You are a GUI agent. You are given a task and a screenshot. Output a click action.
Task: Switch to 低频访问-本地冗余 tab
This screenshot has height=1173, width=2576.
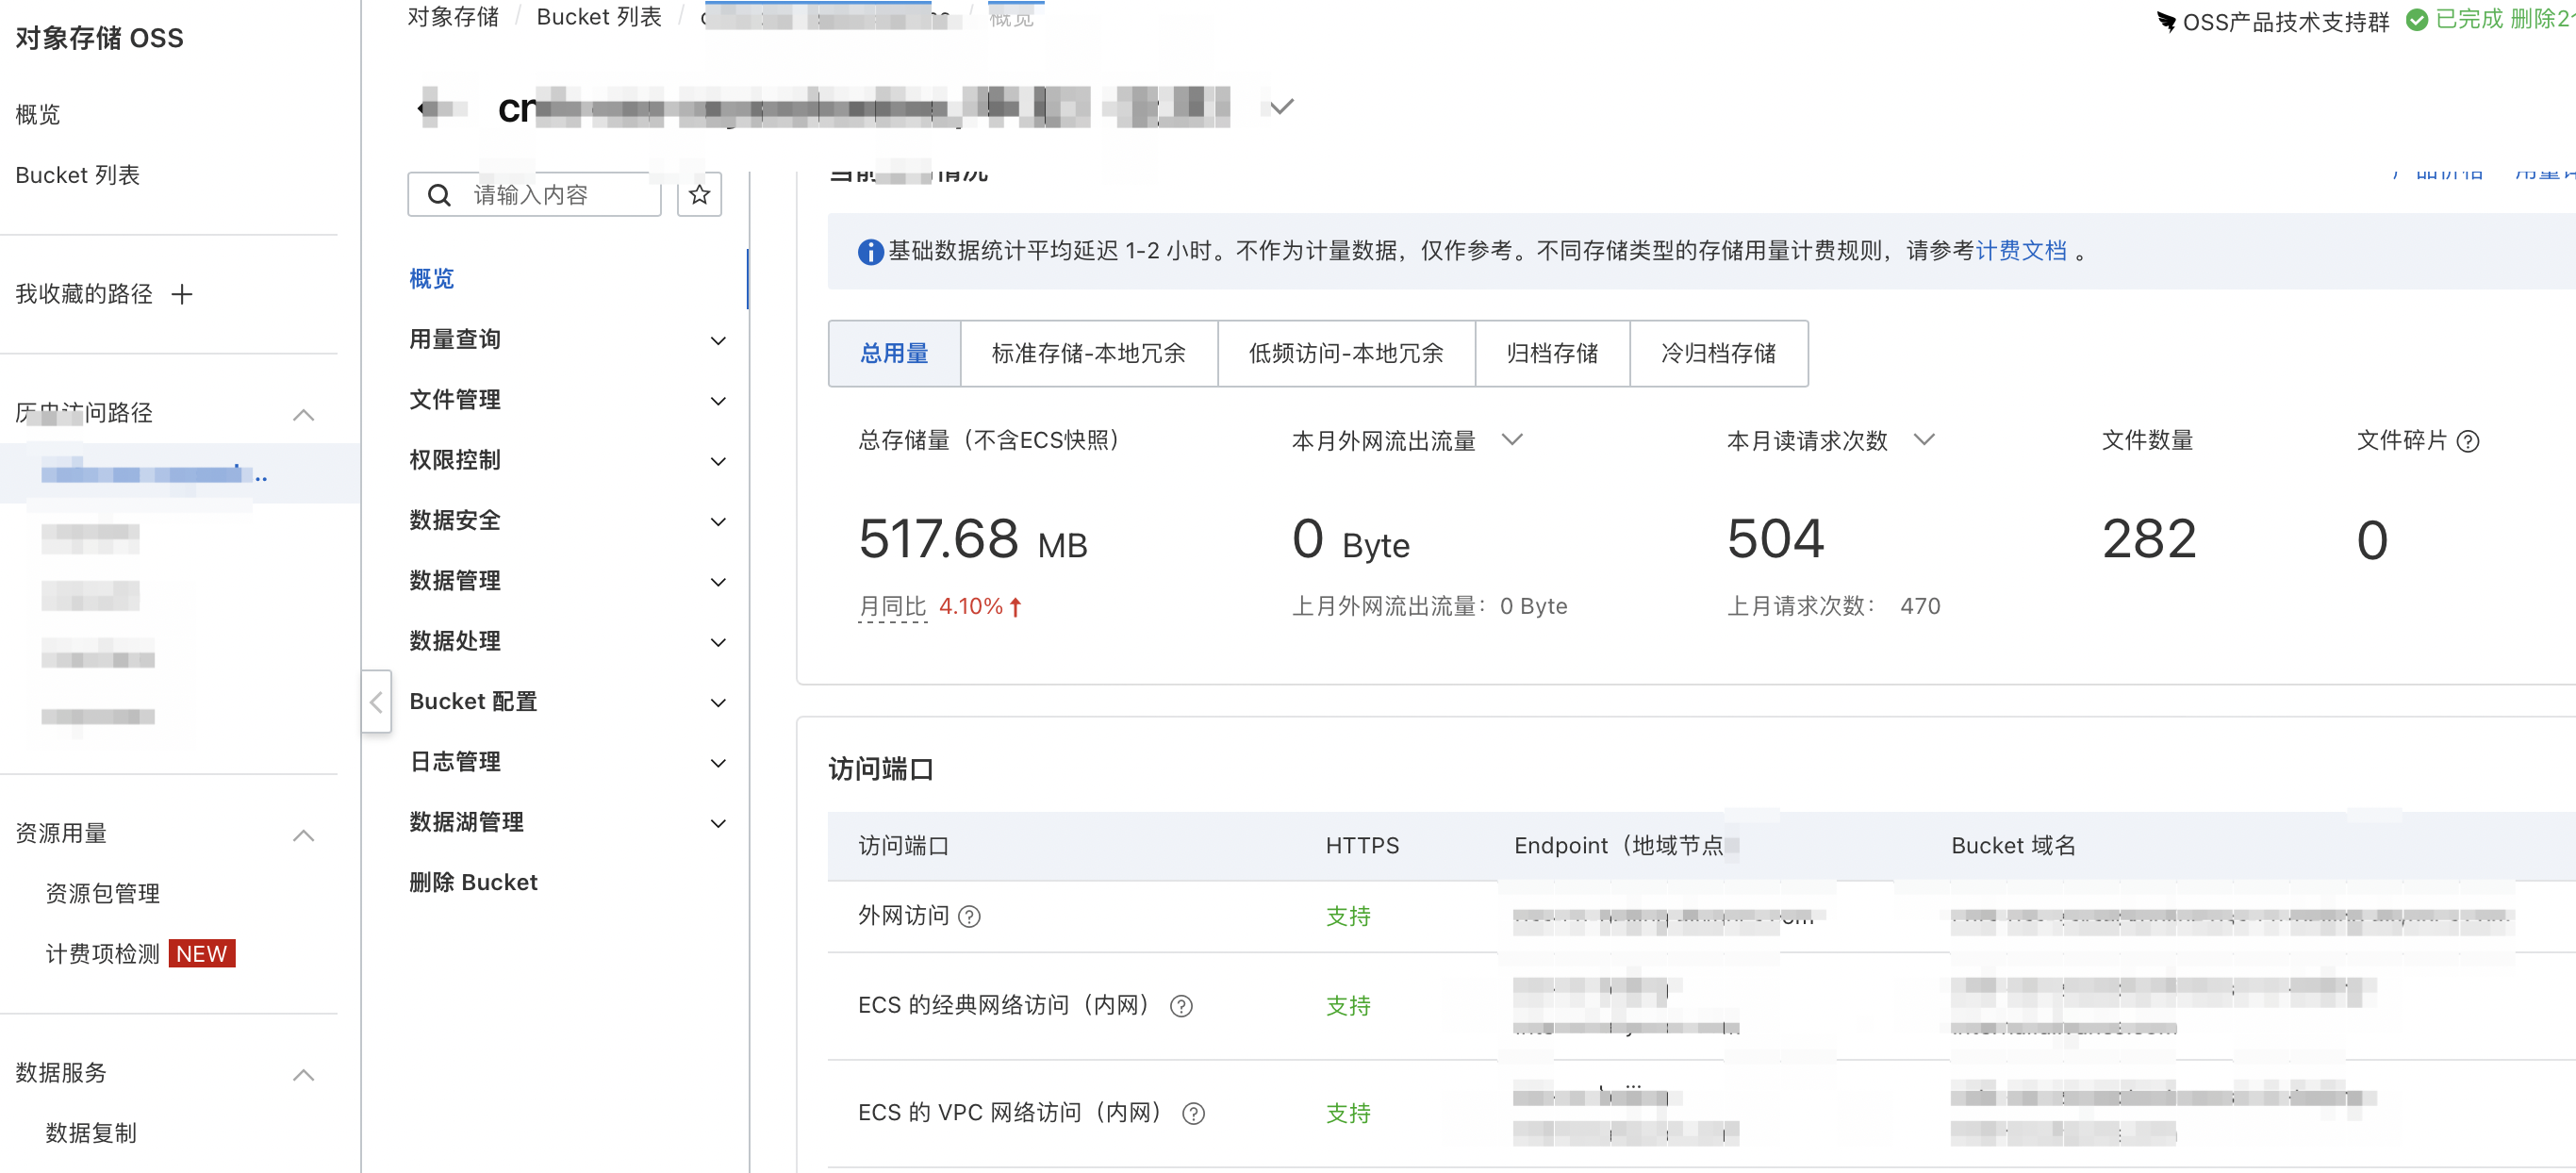[1346, 353]
